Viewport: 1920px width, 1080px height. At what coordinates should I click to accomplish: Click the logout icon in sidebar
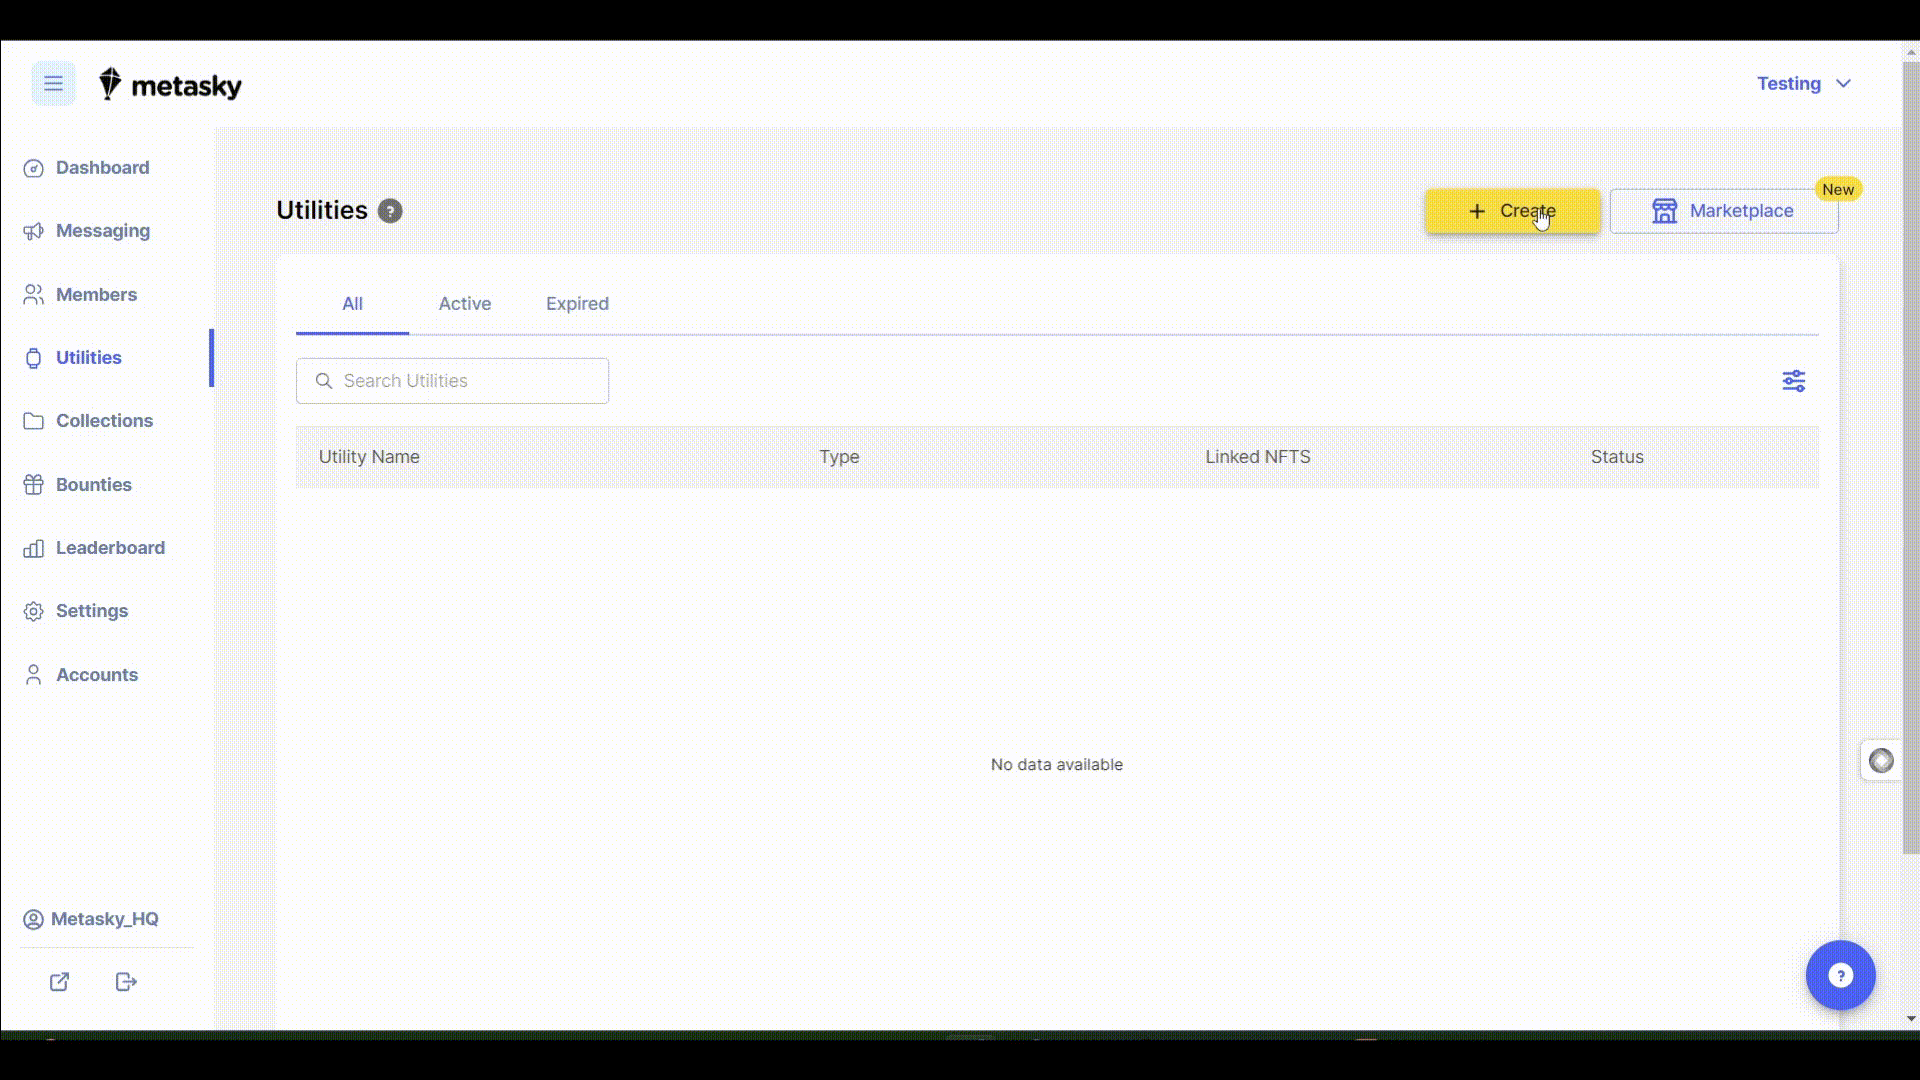coord(126,982)
